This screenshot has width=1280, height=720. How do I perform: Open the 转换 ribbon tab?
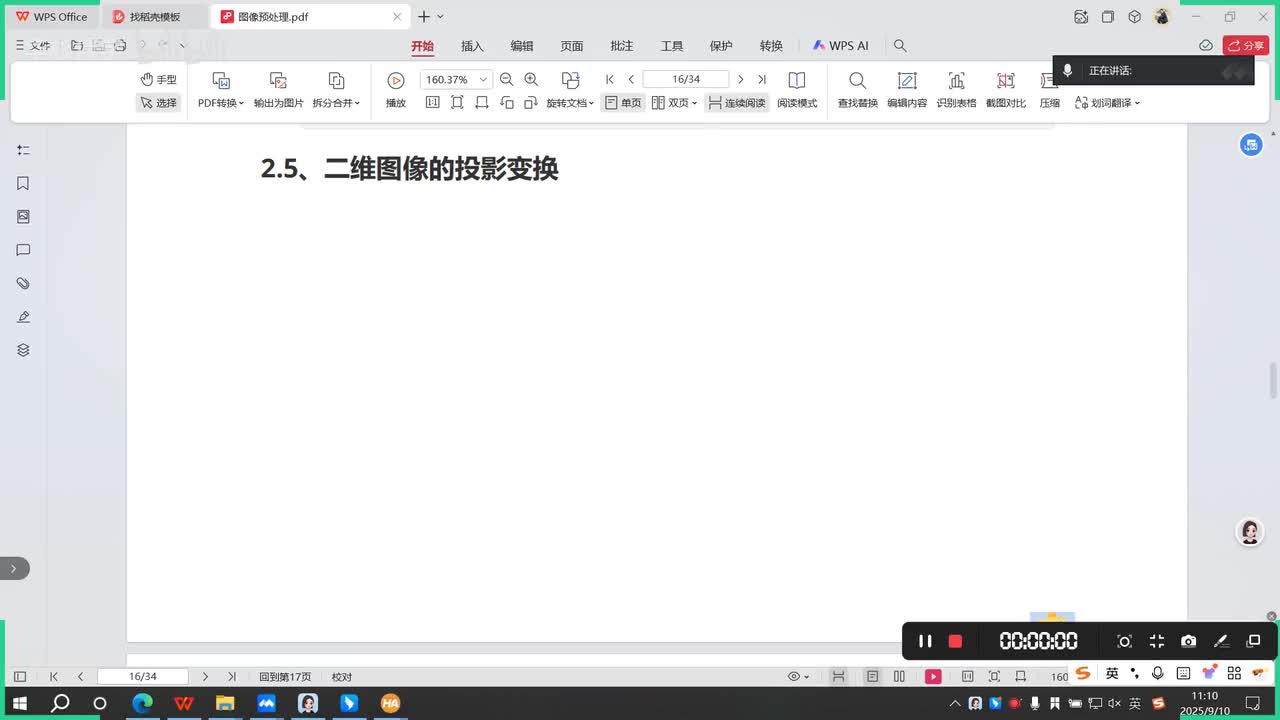pyautogui.click(x=771, y=46)
